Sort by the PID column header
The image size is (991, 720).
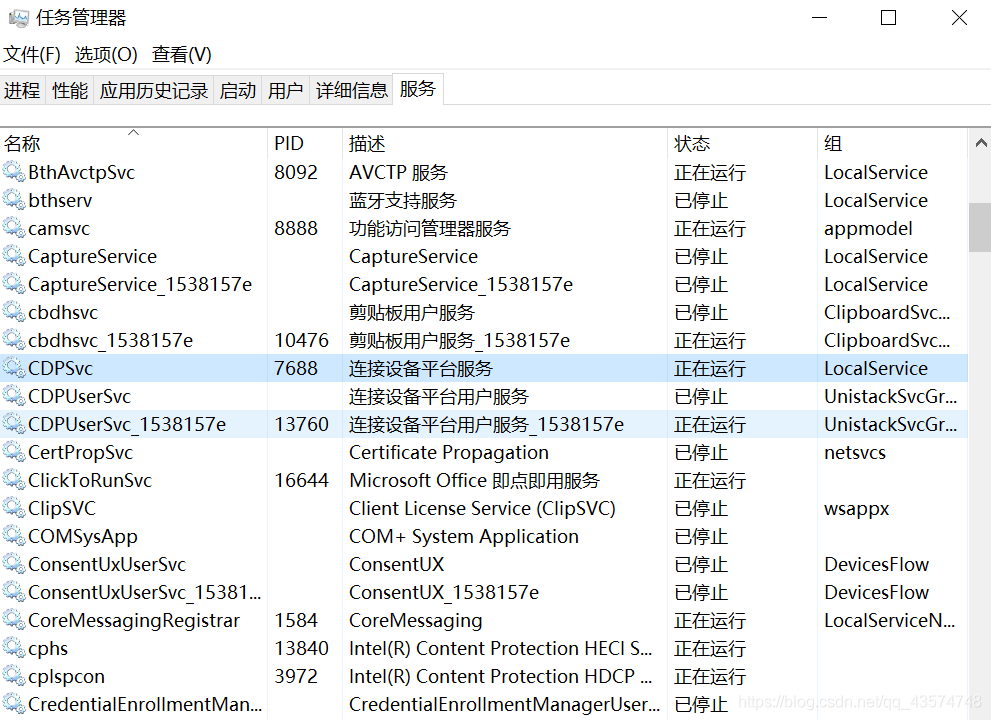pos(305,143)
